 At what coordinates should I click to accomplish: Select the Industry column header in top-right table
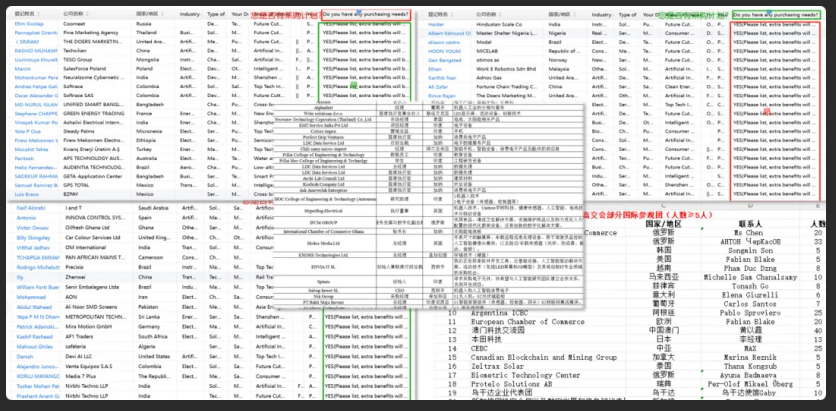tap(601, 16)
